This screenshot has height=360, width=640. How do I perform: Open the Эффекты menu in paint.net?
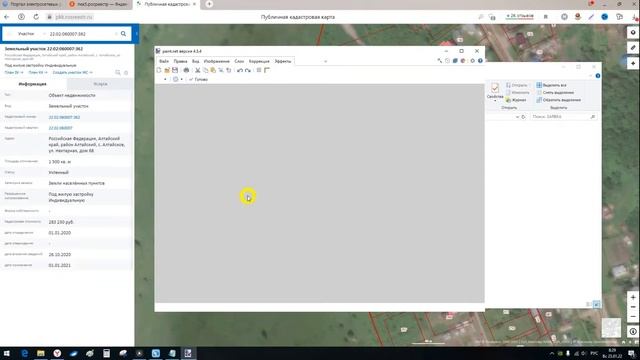(282, 61)
